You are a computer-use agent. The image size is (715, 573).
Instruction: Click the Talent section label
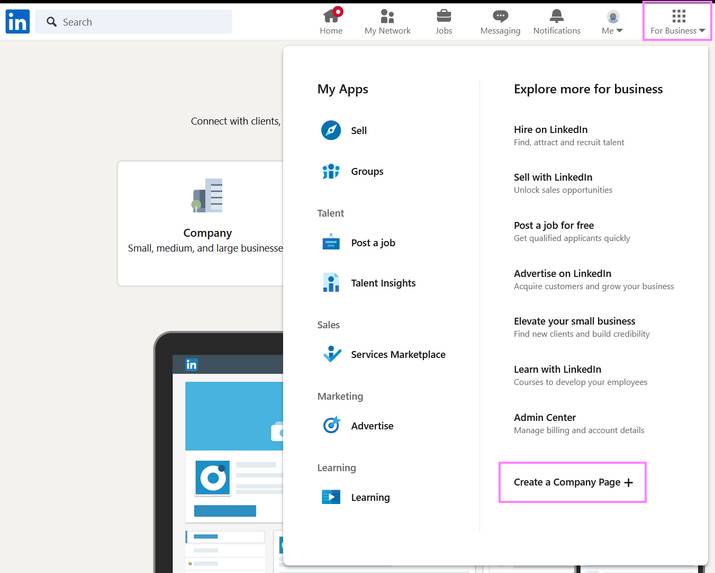(331, 213)
